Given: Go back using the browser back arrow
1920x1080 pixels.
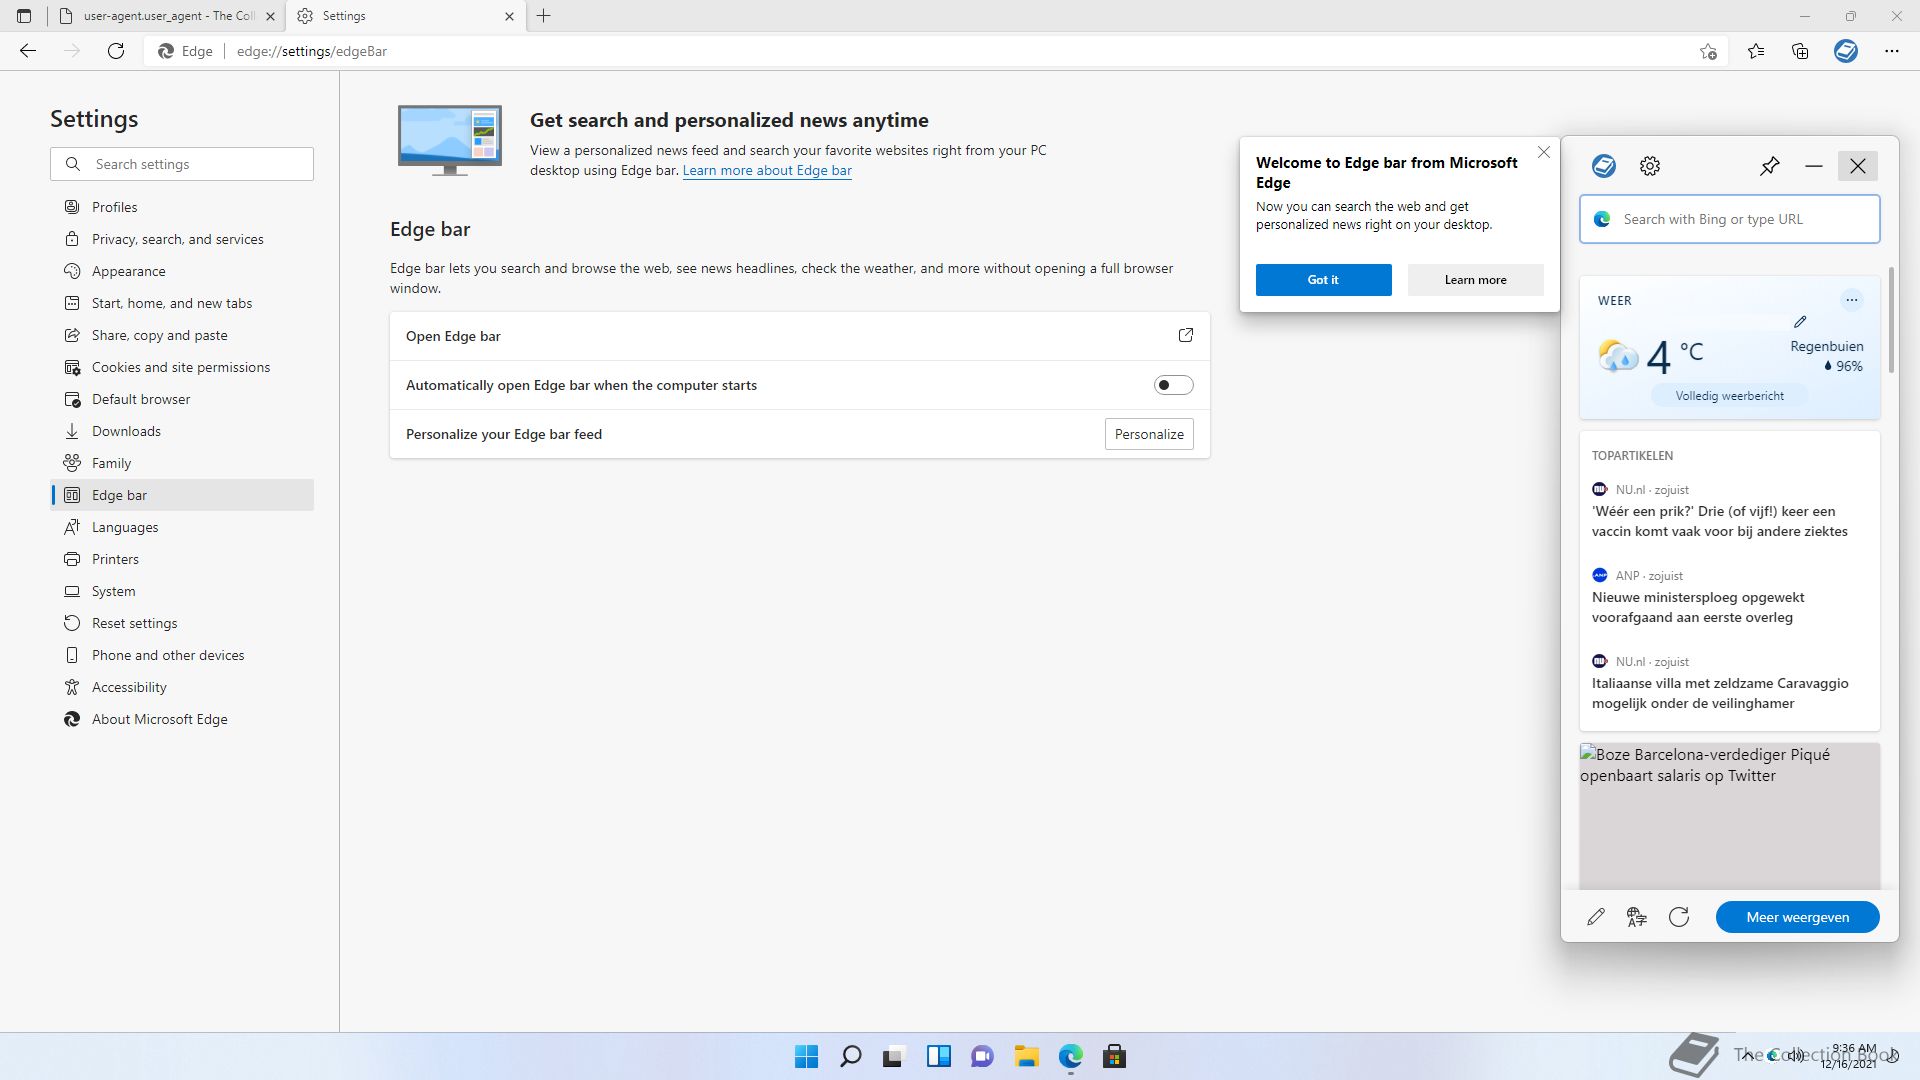Looking at the screenshot, I should (28, 51).
